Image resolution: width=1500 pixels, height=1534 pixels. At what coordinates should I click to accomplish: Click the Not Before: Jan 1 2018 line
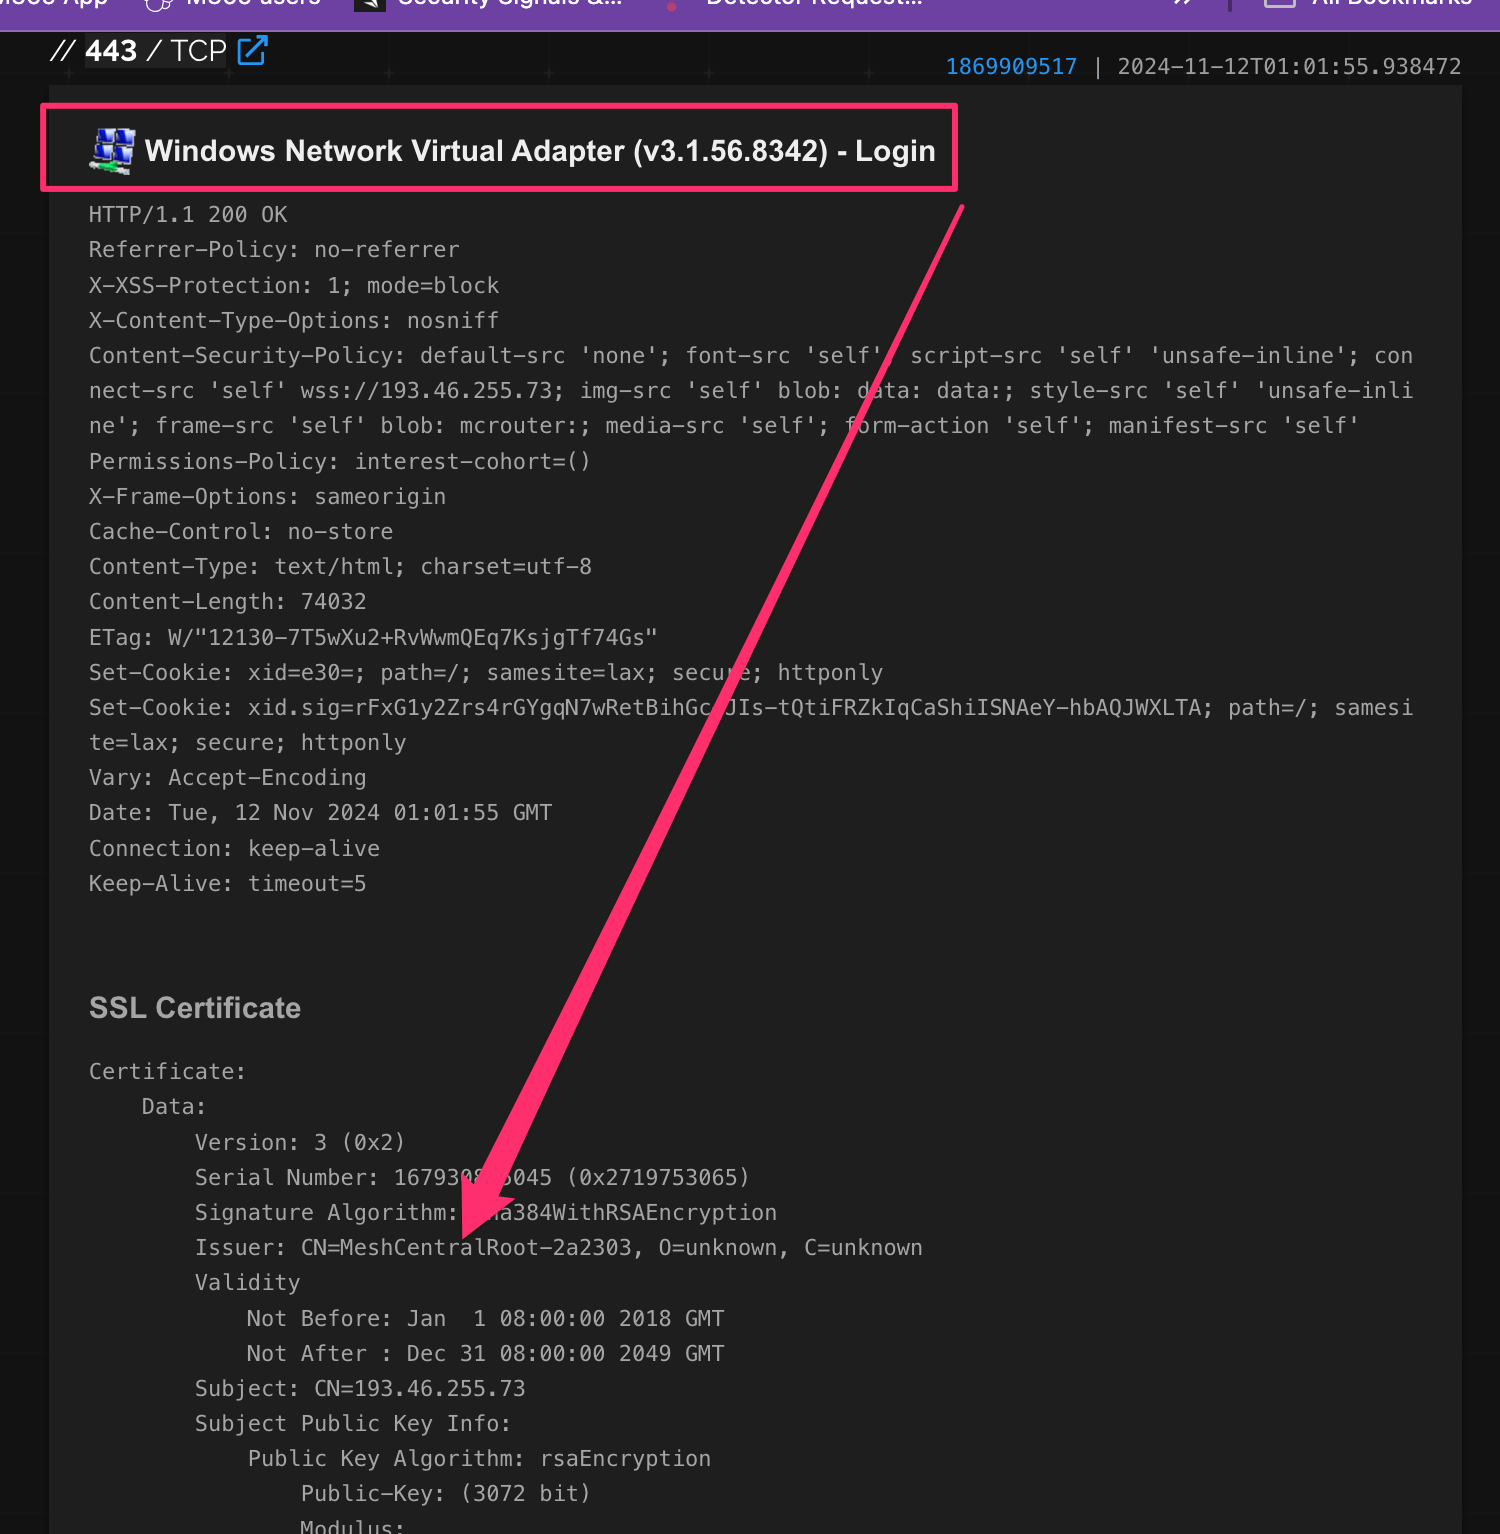coord(486,1319)
